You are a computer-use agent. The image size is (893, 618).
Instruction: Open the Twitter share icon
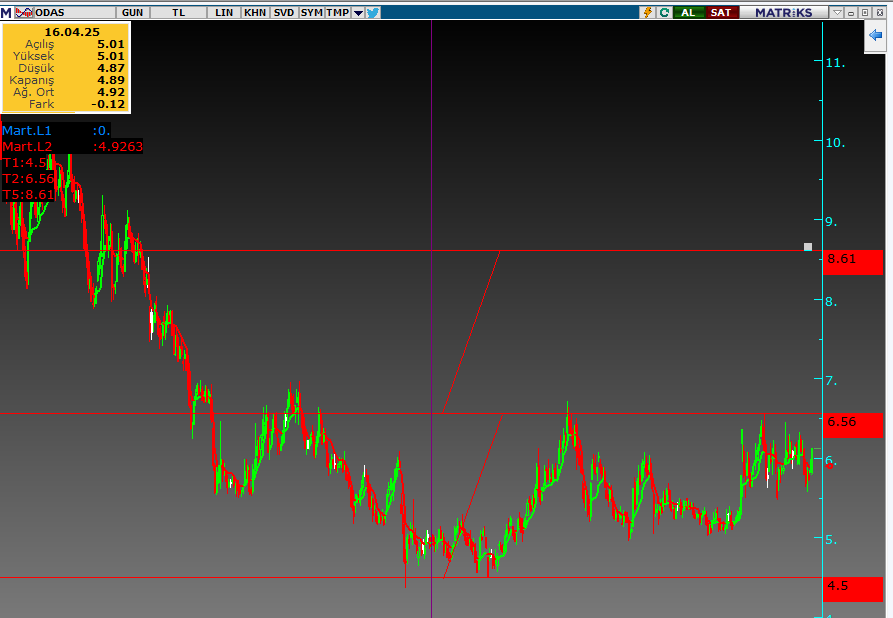pos(370,13)
